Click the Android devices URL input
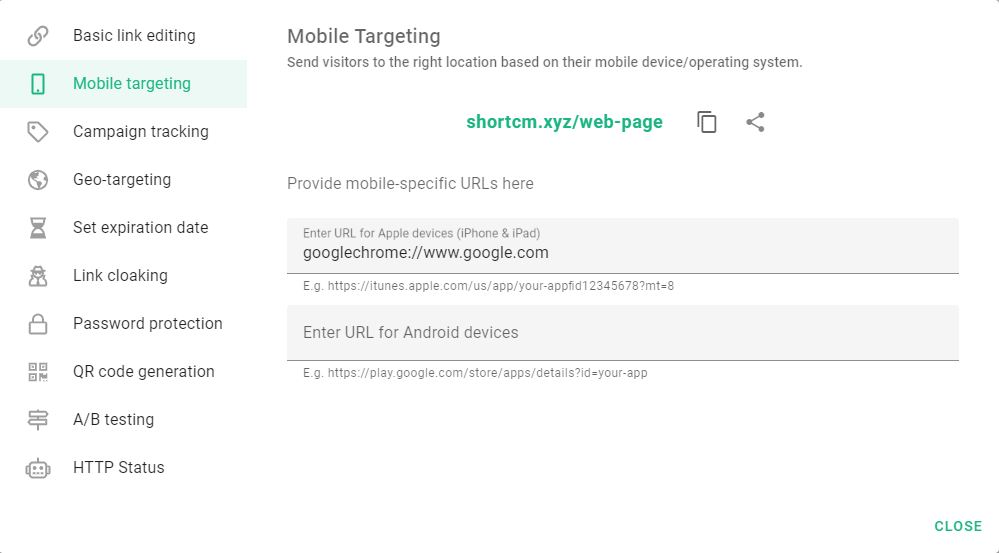The width and height of the screenshot is (999, 553). tap(622, 333)
